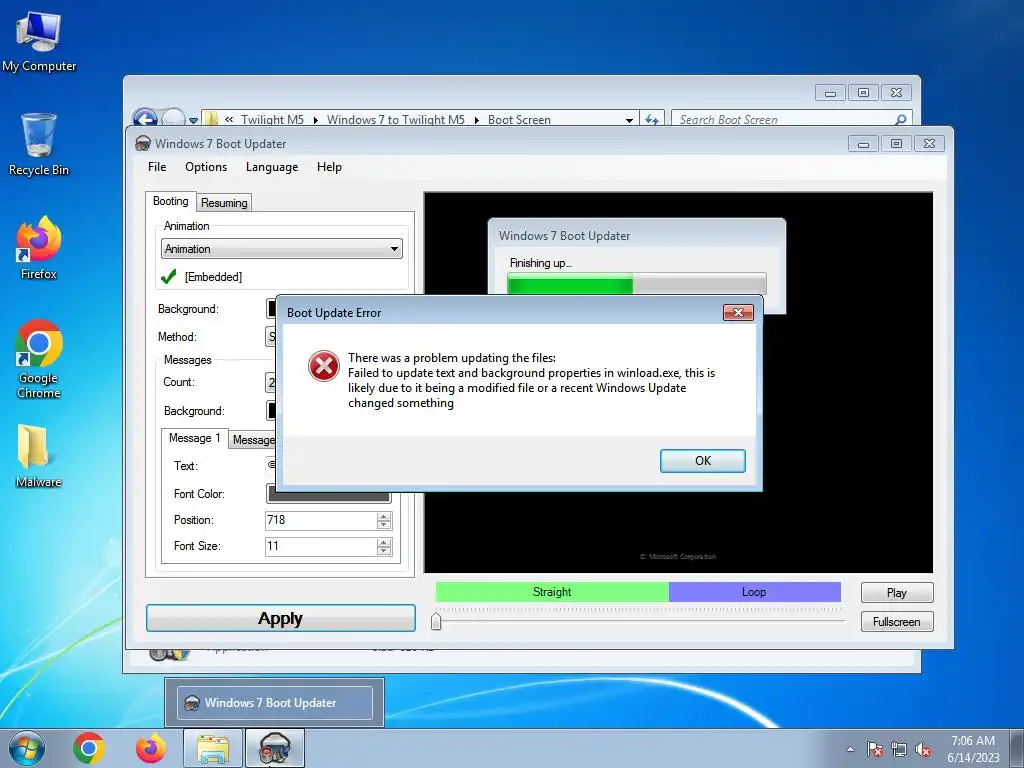The height and width of the screenshot is (768, 1024).
Task: Open the File menu
Action: tap(157, 167)
